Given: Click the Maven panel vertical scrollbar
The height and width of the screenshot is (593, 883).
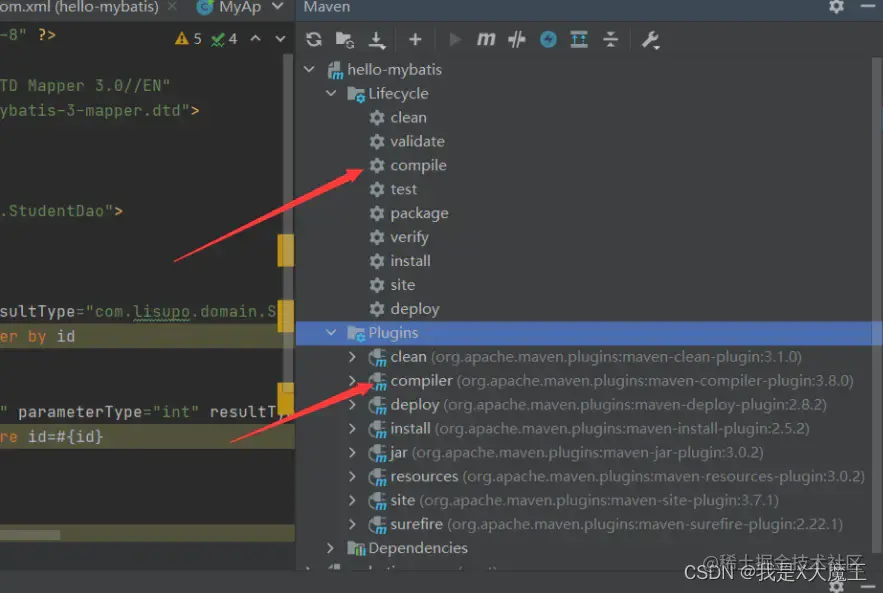Looking at the screenshot, I should point(877,304).
